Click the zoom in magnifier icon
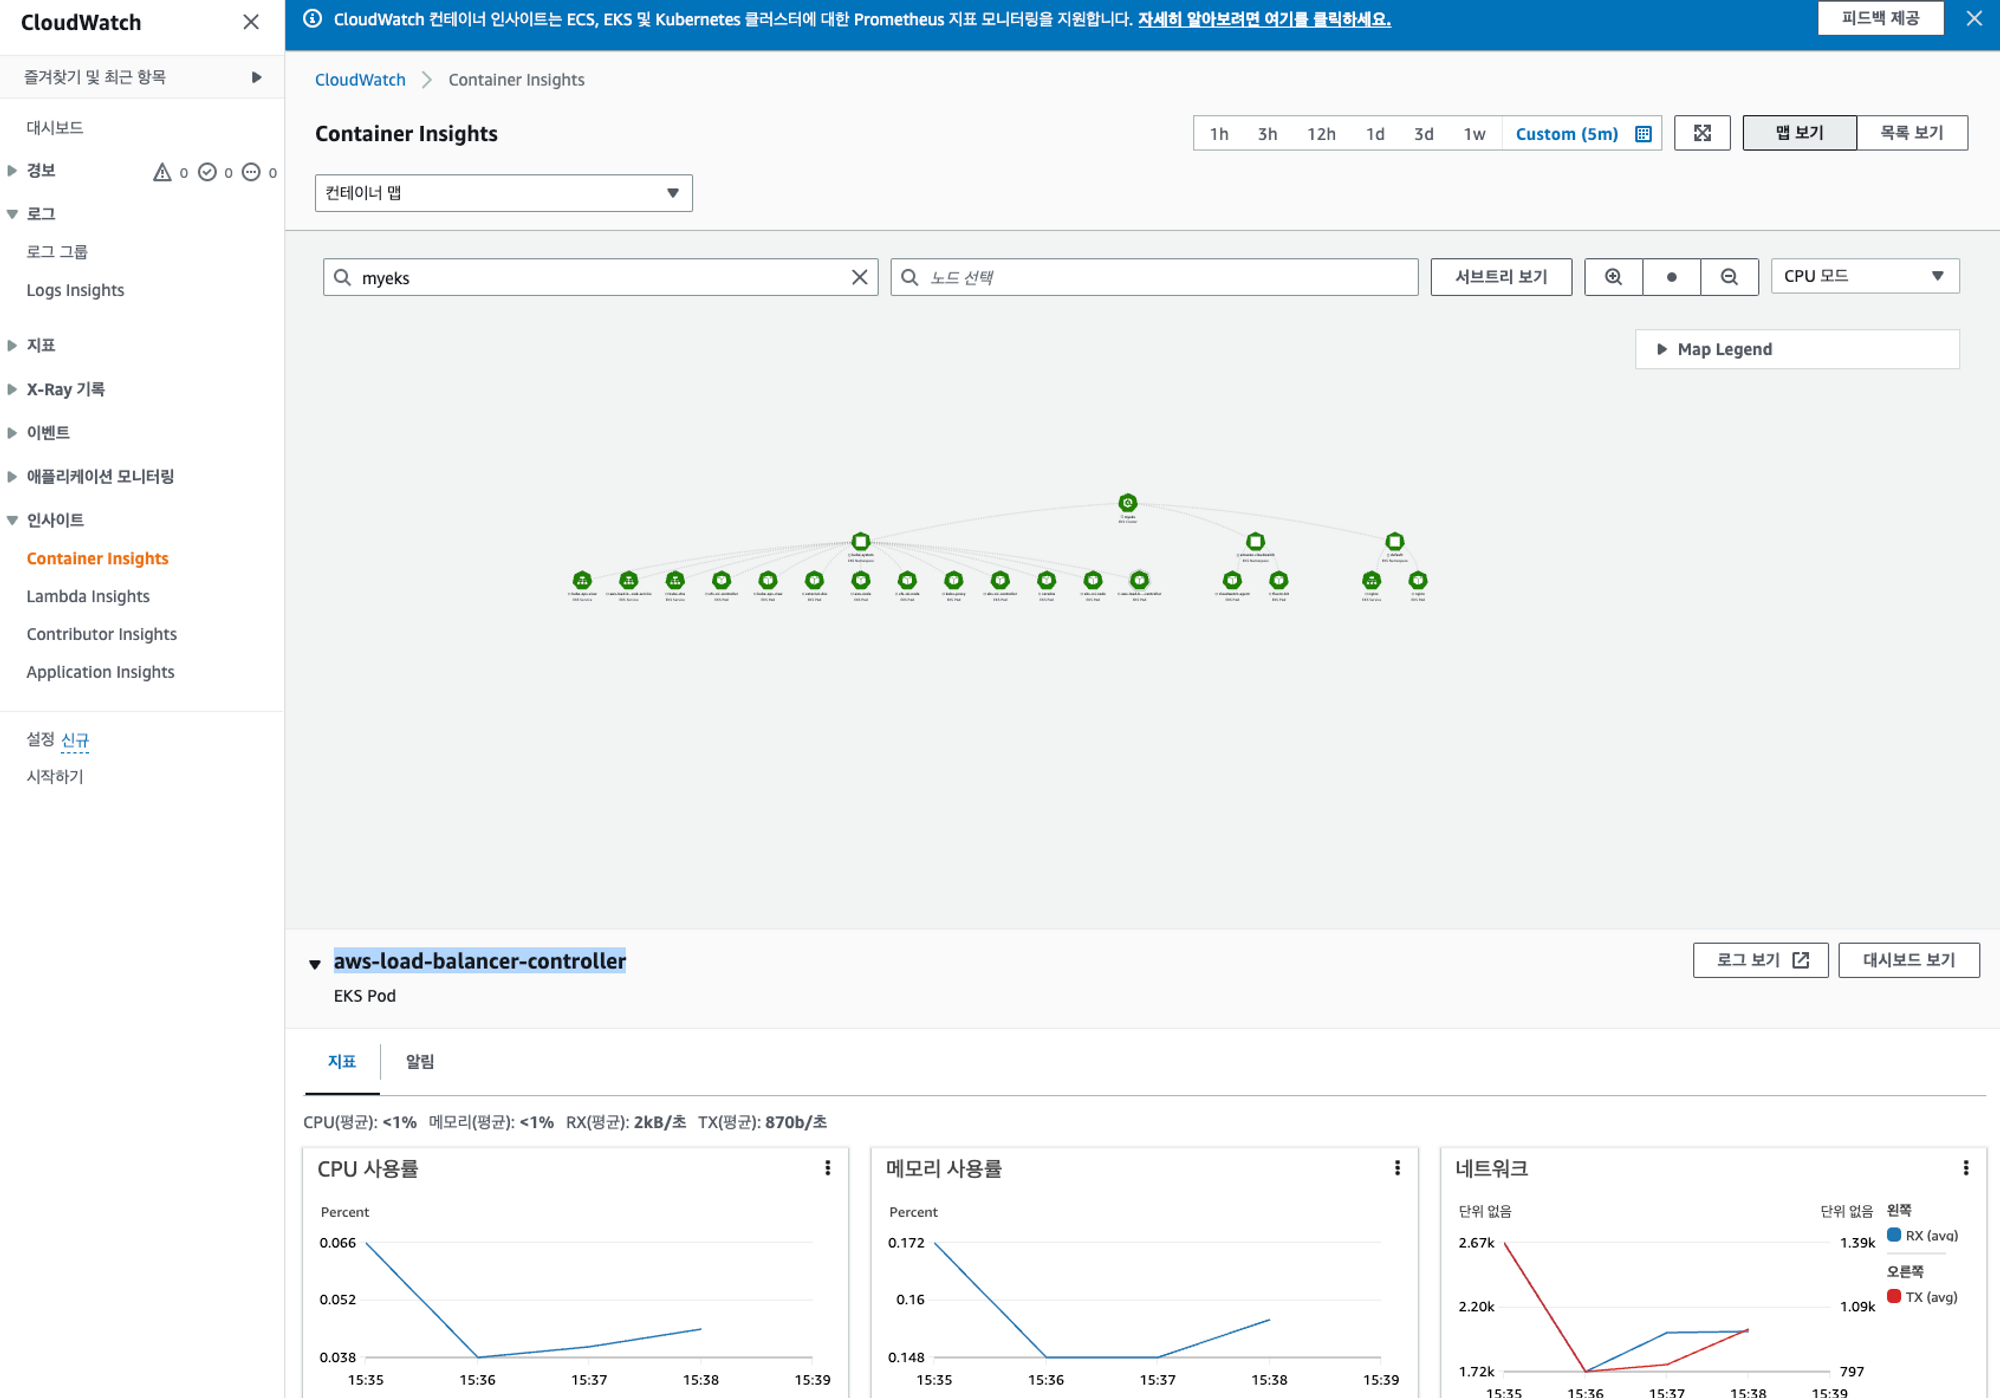 pyautogui.click(x=1613, y=277)
